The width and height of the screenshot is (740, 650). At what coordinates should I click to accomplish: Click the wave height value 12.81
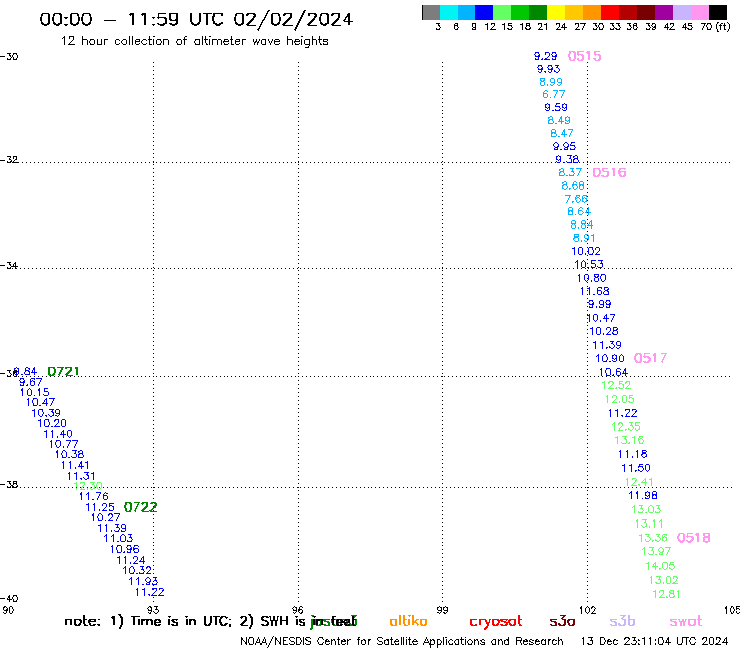coord(666,594)
